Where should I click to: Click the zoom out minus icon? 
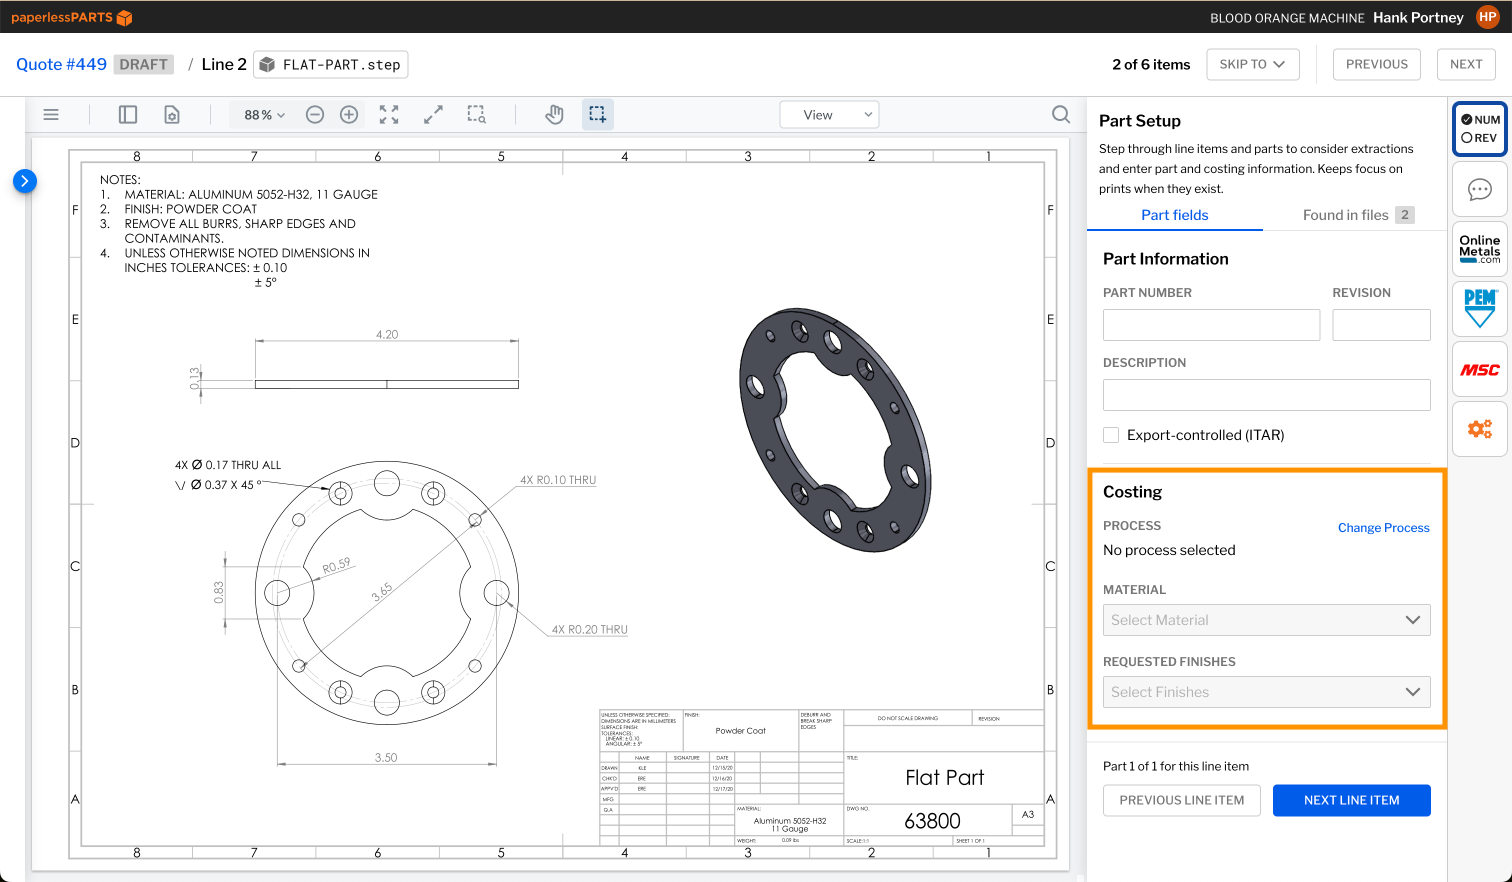click(315, 115)
